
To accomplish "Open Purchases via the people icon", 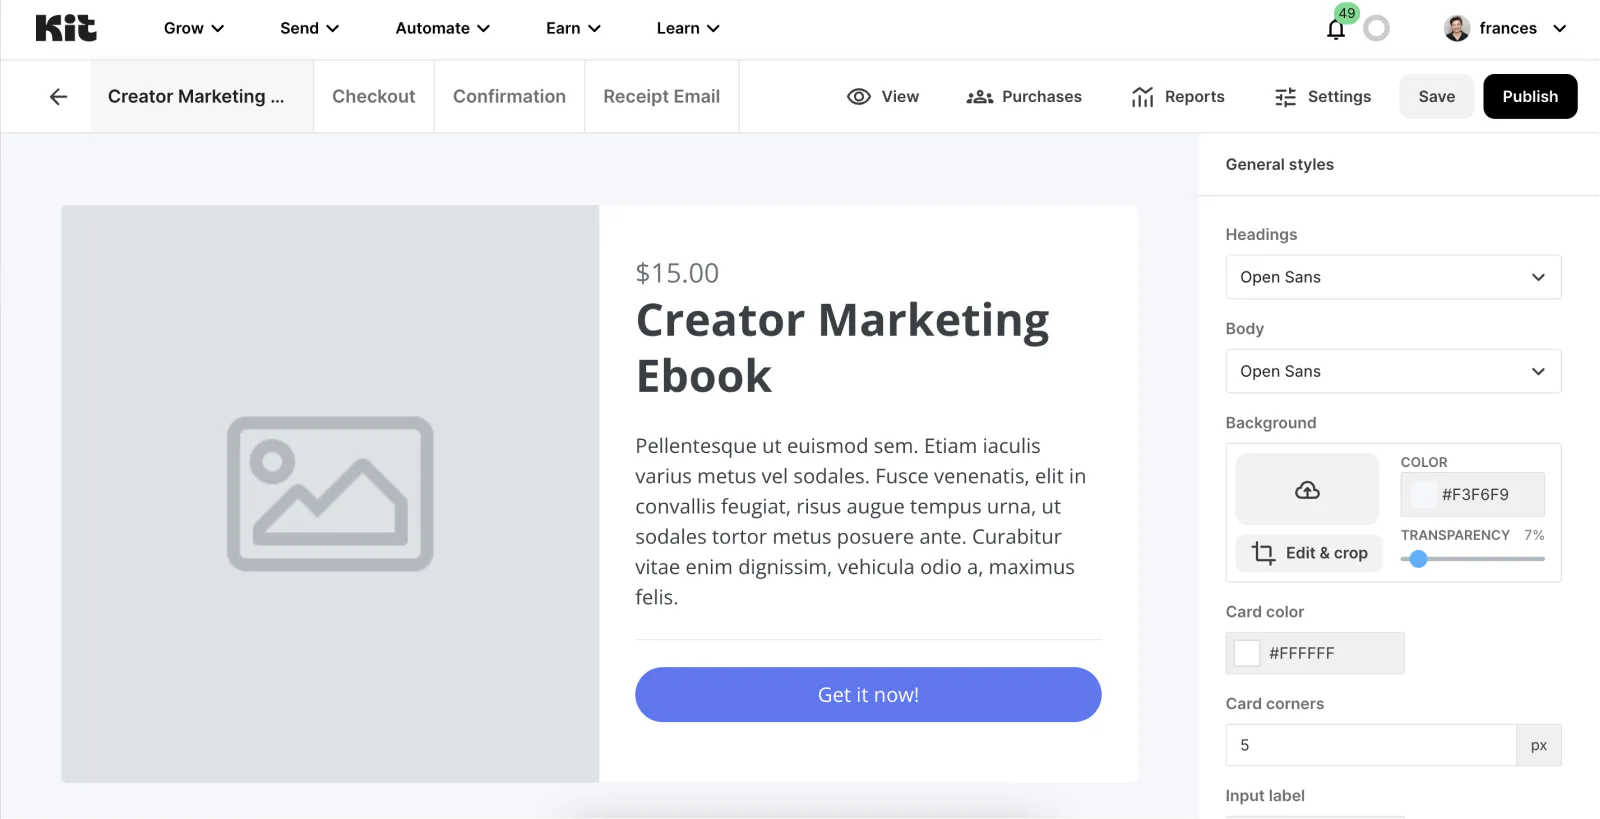I will 979,97.
